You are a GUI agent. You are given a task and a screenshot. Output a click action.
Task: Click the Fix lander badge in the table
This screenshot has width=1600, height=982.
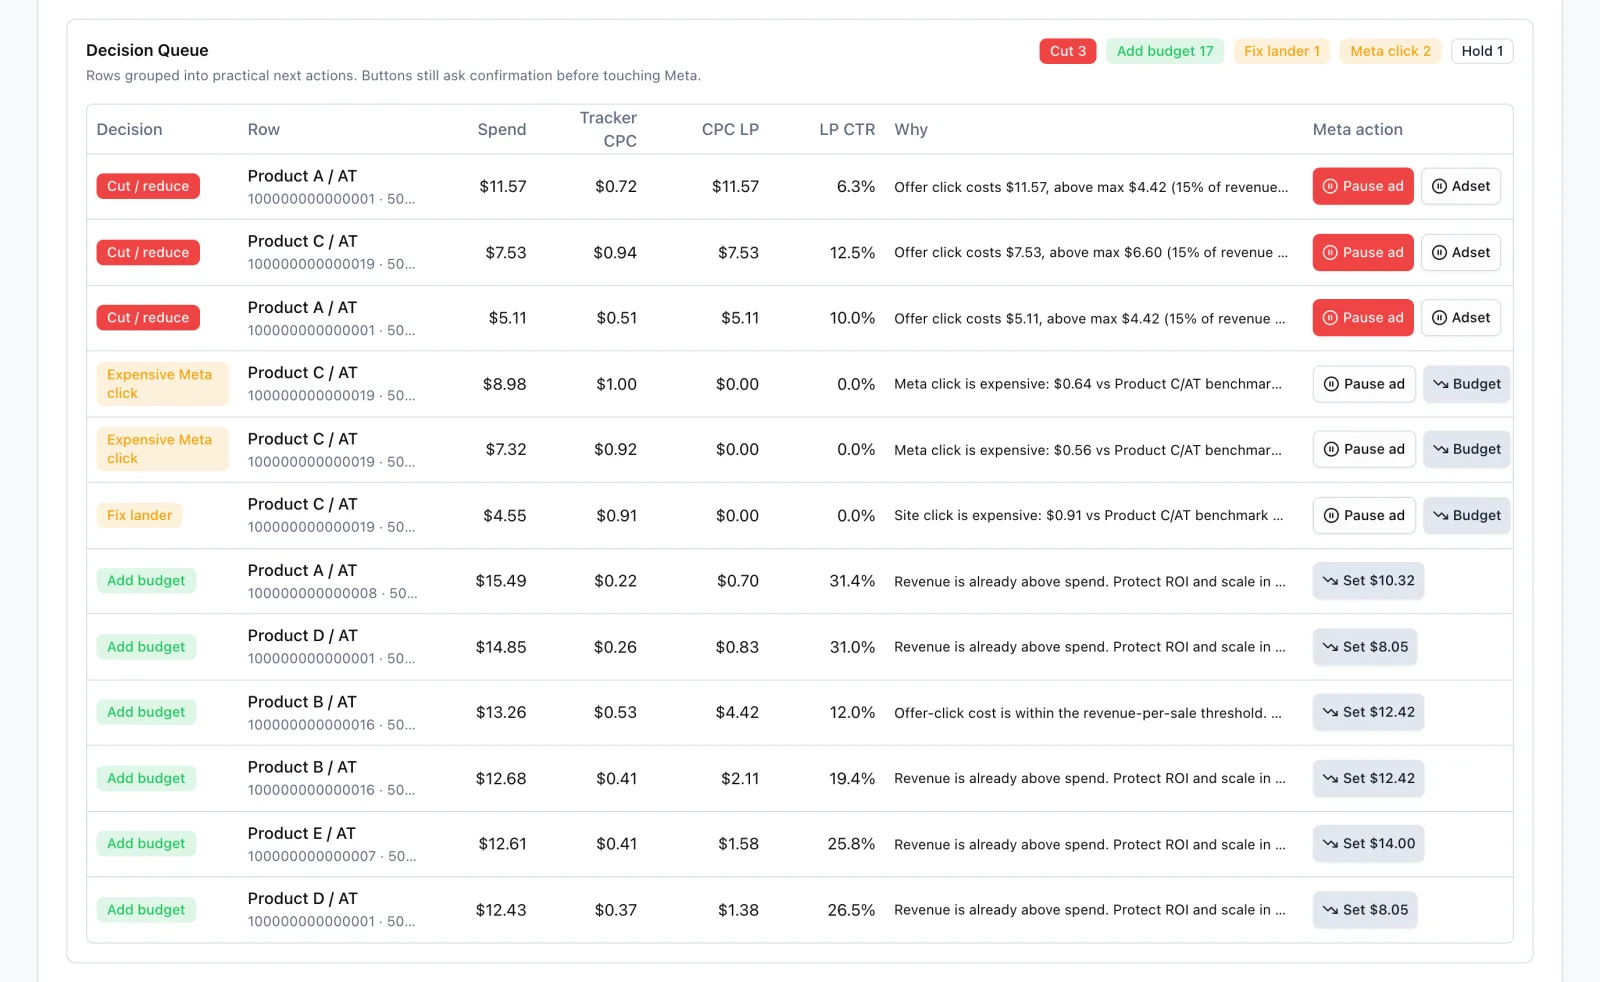click(139, 516)
